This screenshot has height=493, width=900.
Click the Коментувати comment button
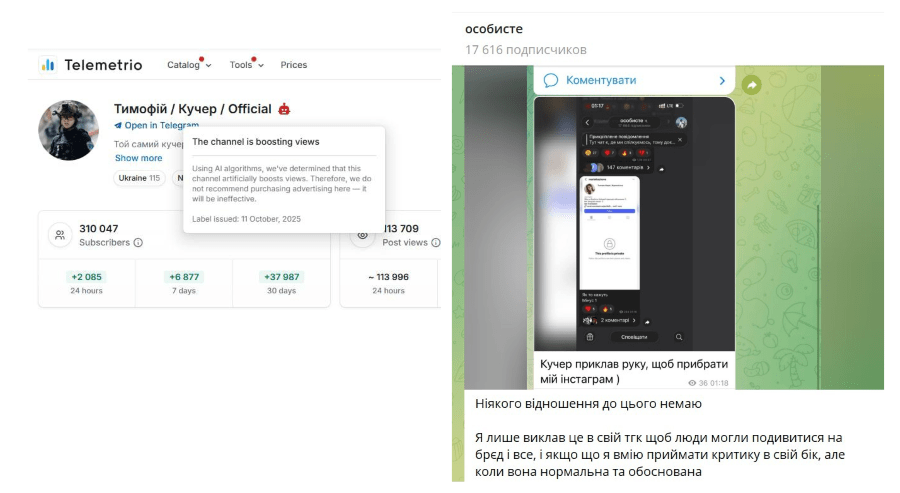click(634, 80)
